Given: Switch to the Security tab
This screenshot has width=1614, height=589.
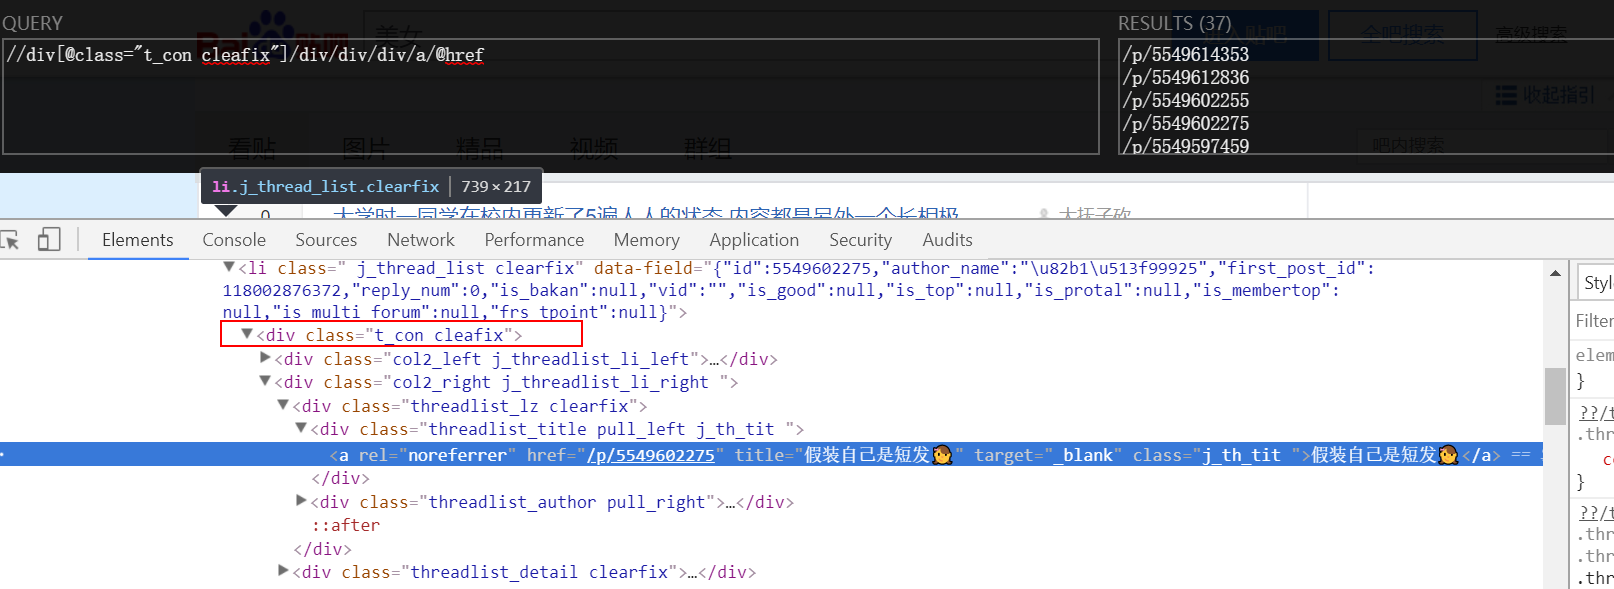Looking at the screenshot, I should pos(860,240).
